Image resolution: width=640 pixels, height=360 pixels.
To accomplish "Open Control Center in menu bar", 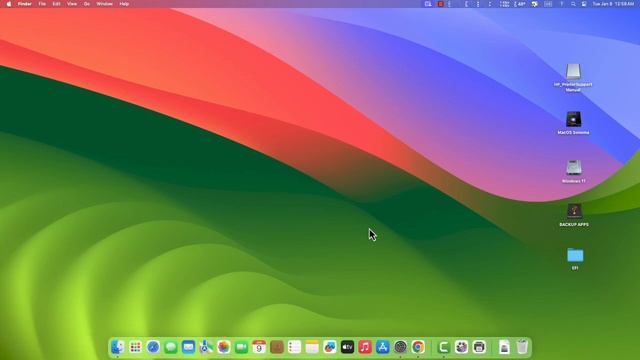I will click(584, 4).
